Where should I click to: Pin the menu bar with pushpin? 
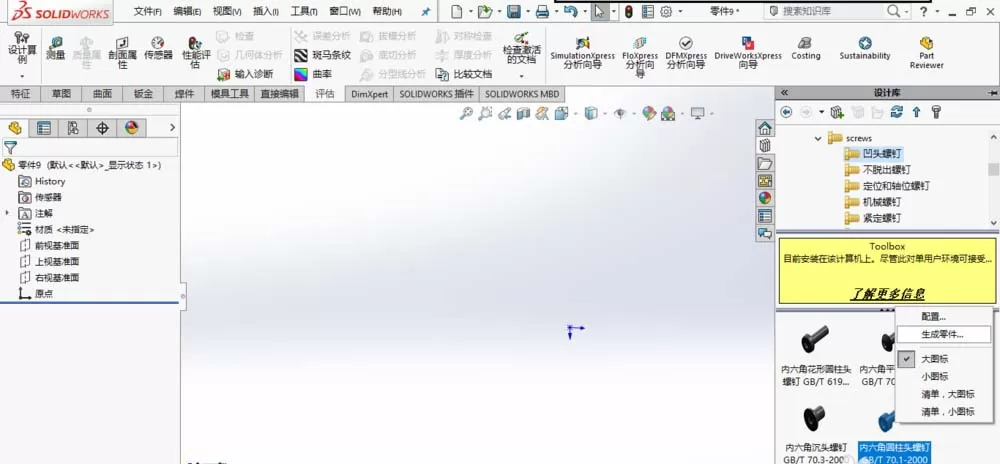click(425, 11)
